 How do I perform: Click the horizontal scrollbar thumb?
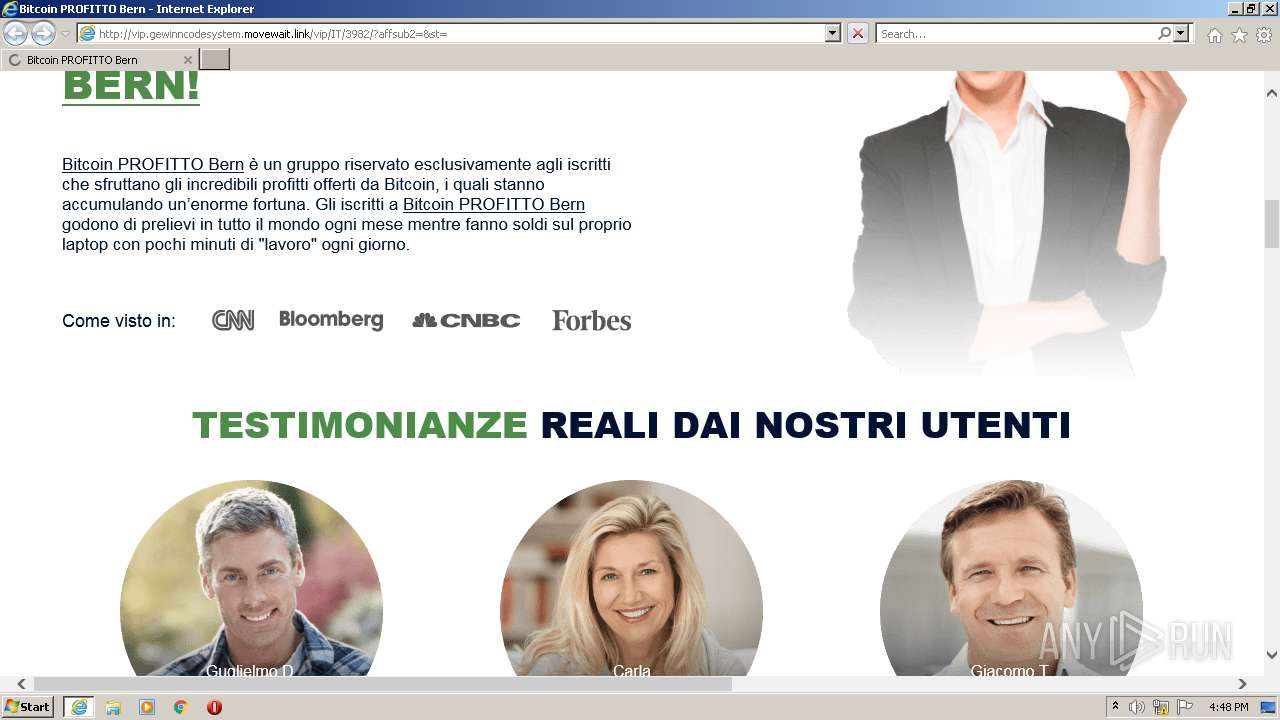(x=382, y=684)
